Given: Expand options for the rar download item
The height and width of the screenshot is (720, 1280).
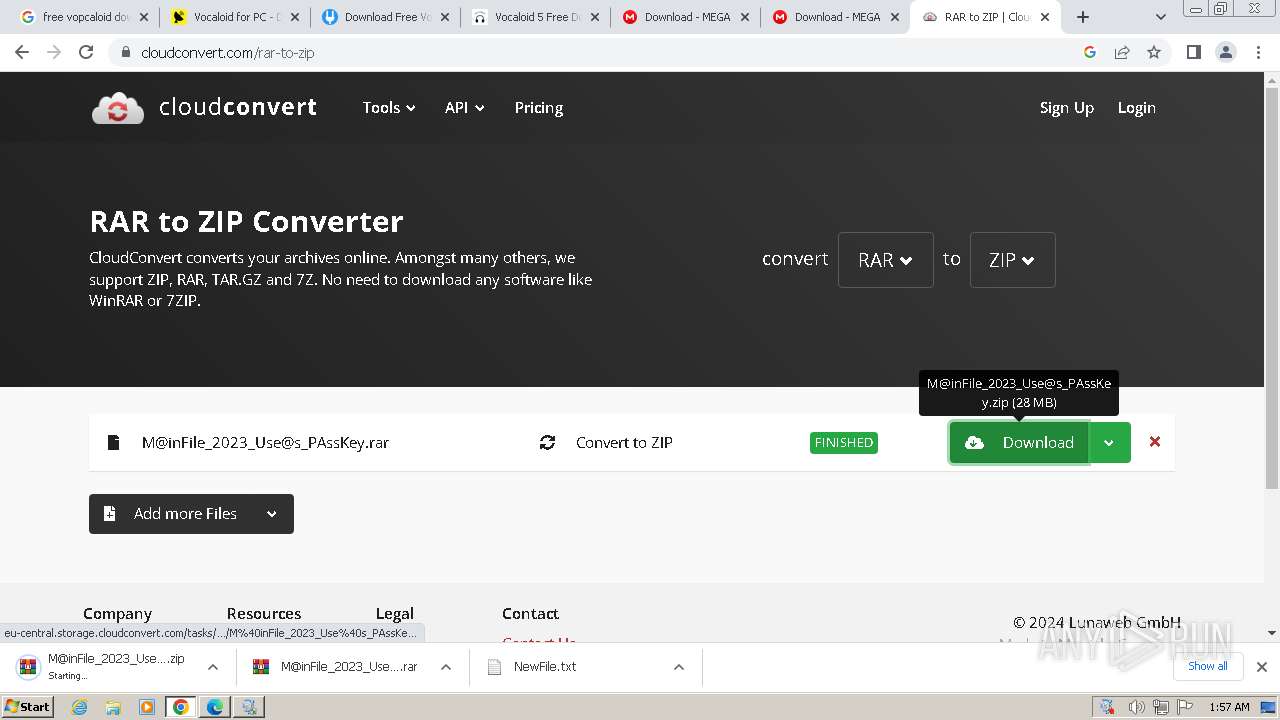Looking at the screenshot, I should (x=446, y=667).
